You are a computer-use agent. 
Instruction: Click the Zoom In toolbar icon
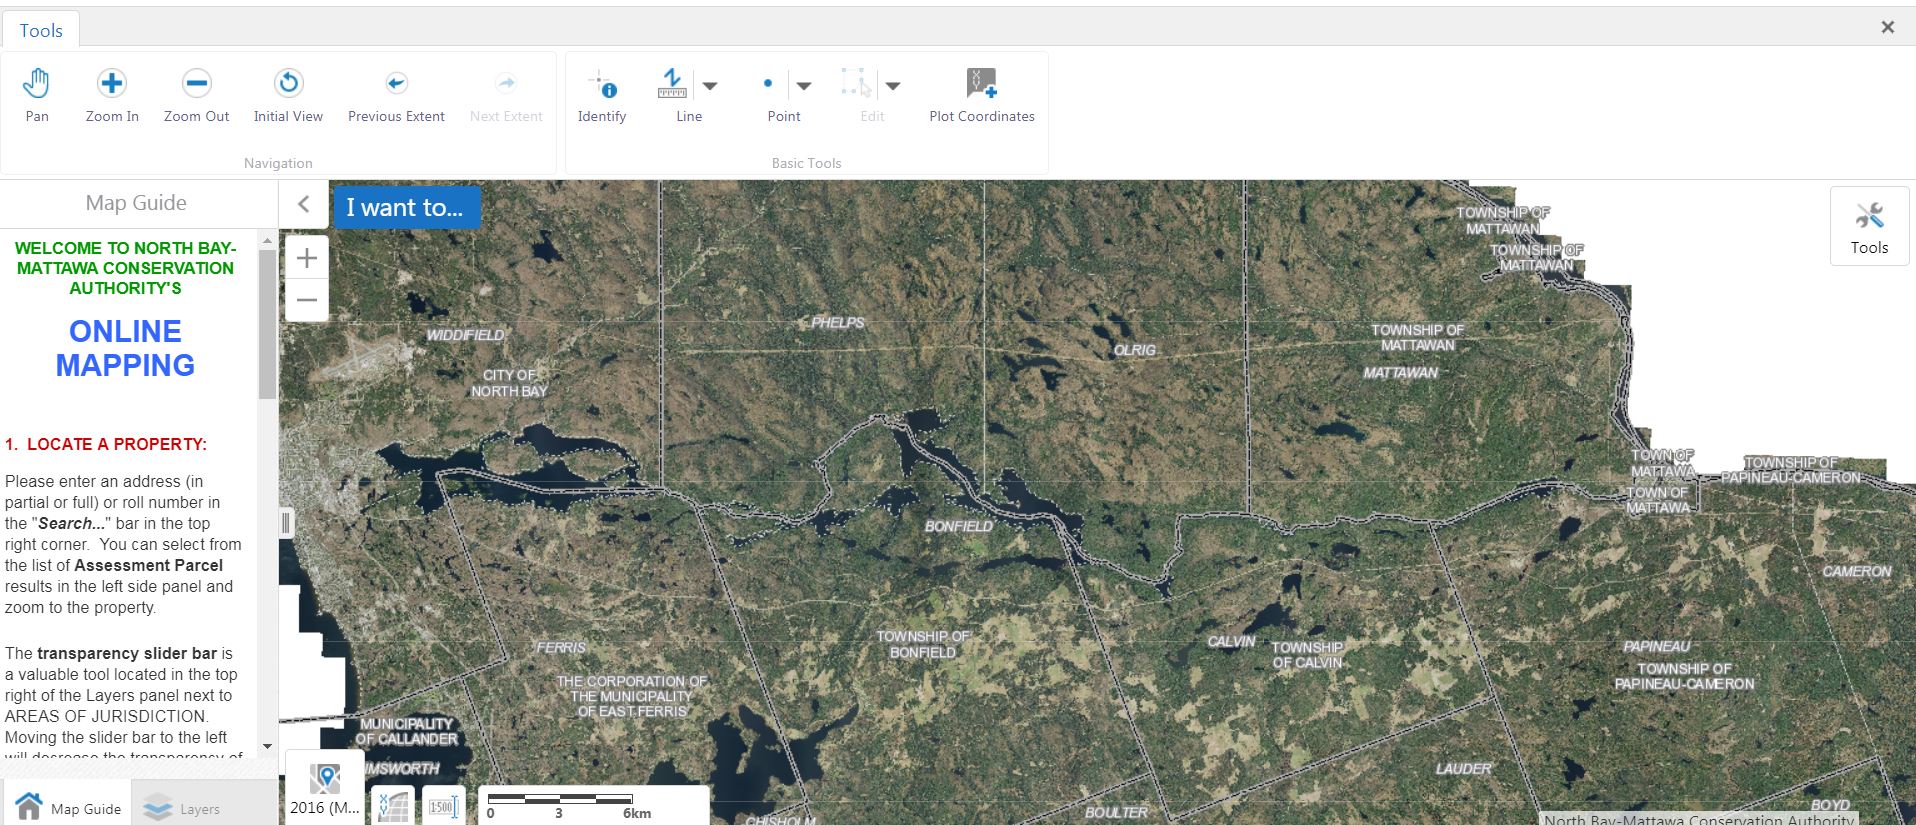[x=112, y=95]
